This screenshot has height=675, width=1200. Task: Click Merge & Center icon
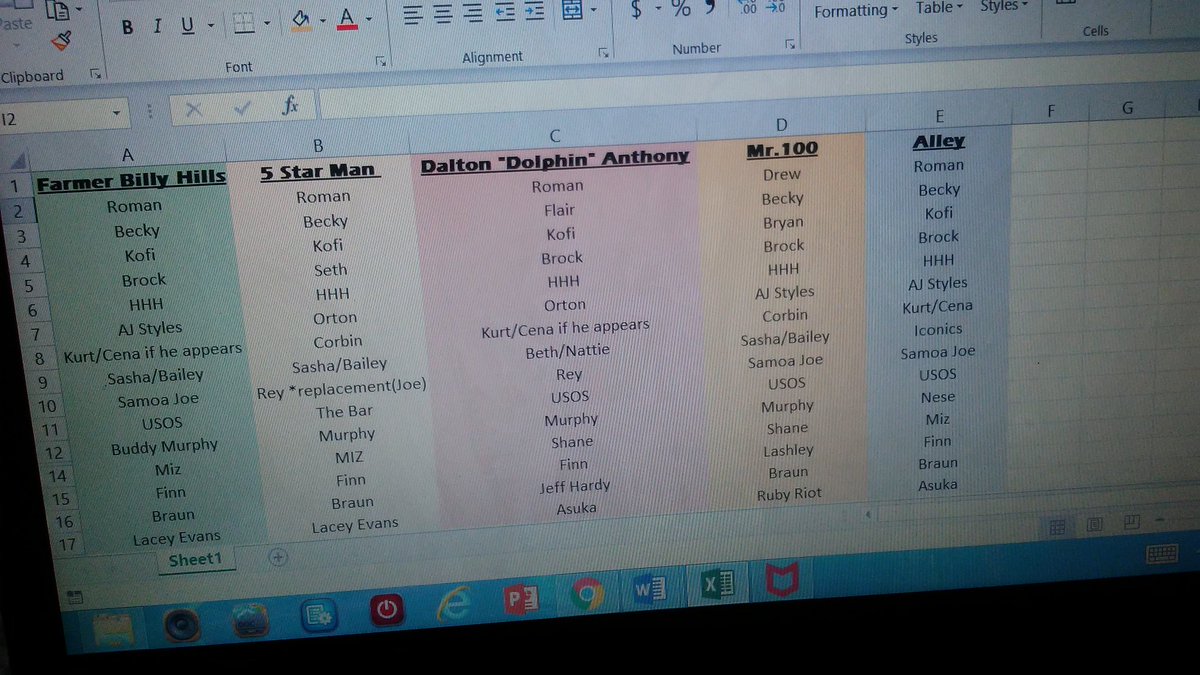tap(572, 10)
